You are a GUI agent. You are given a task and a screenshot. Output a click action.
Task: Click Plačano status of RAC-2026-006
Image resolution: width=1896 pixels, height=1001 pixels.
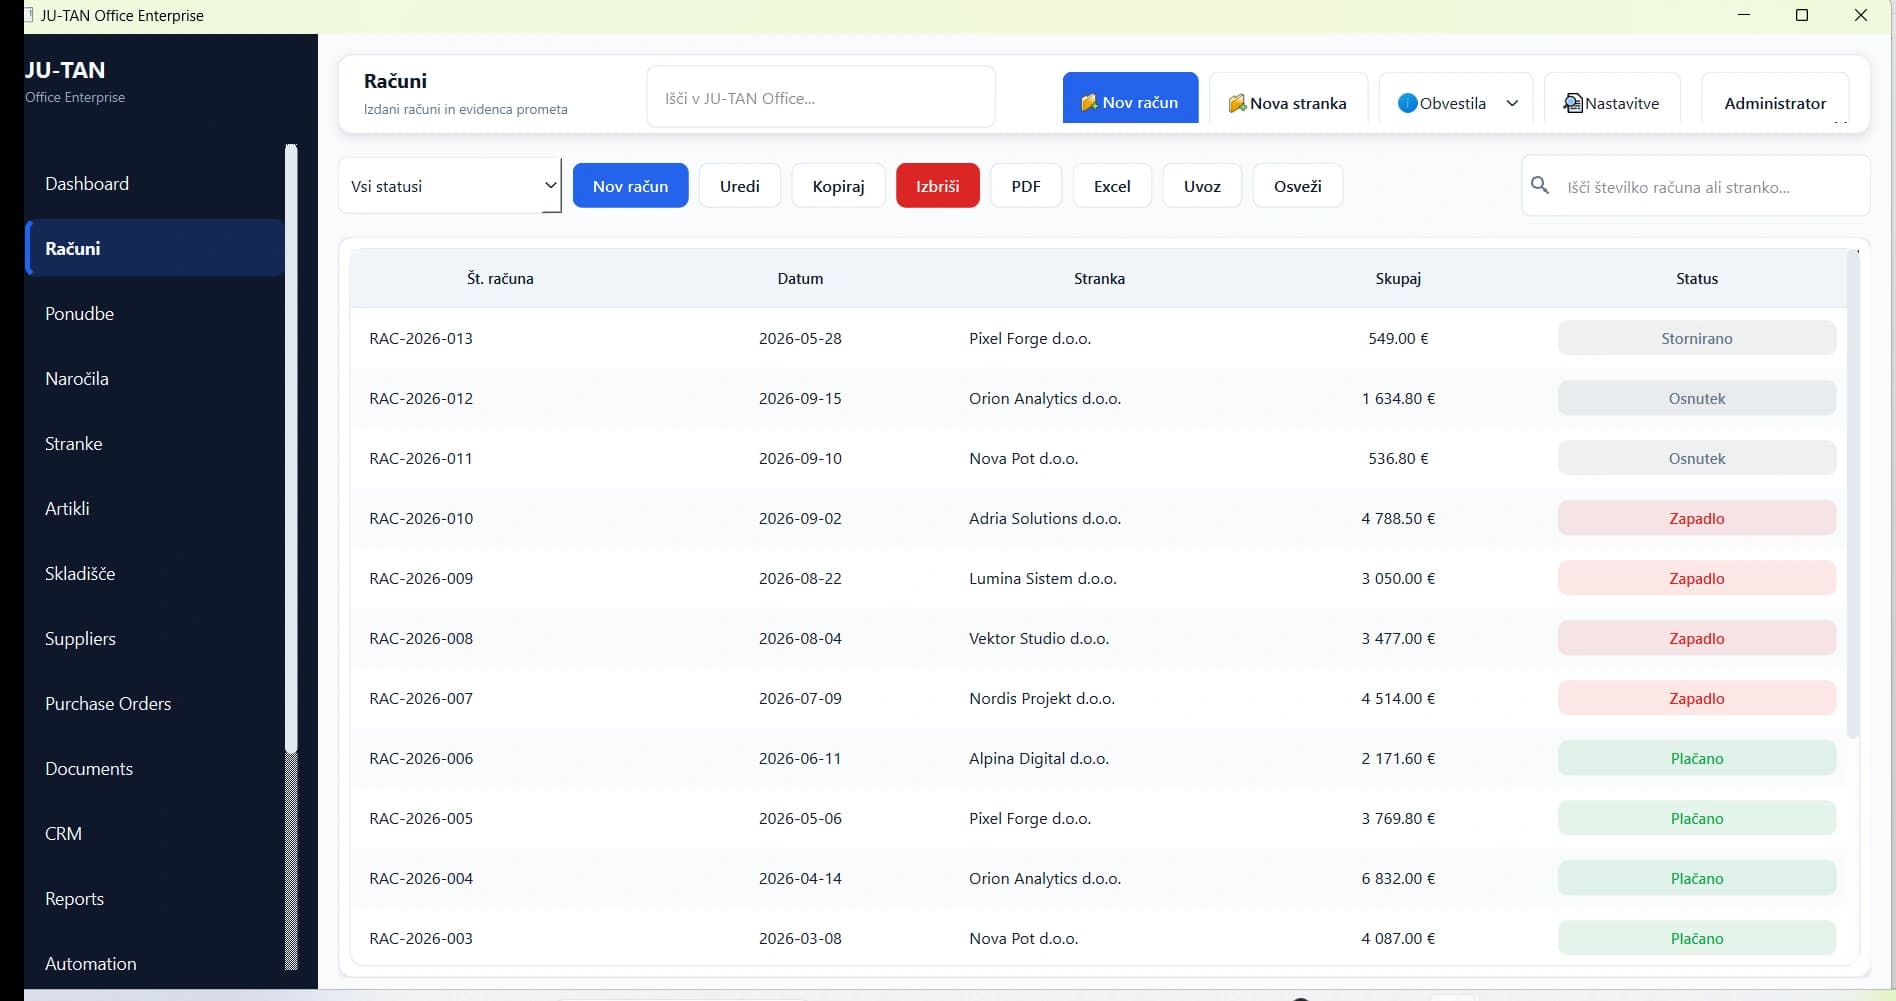click(1697, 758)
